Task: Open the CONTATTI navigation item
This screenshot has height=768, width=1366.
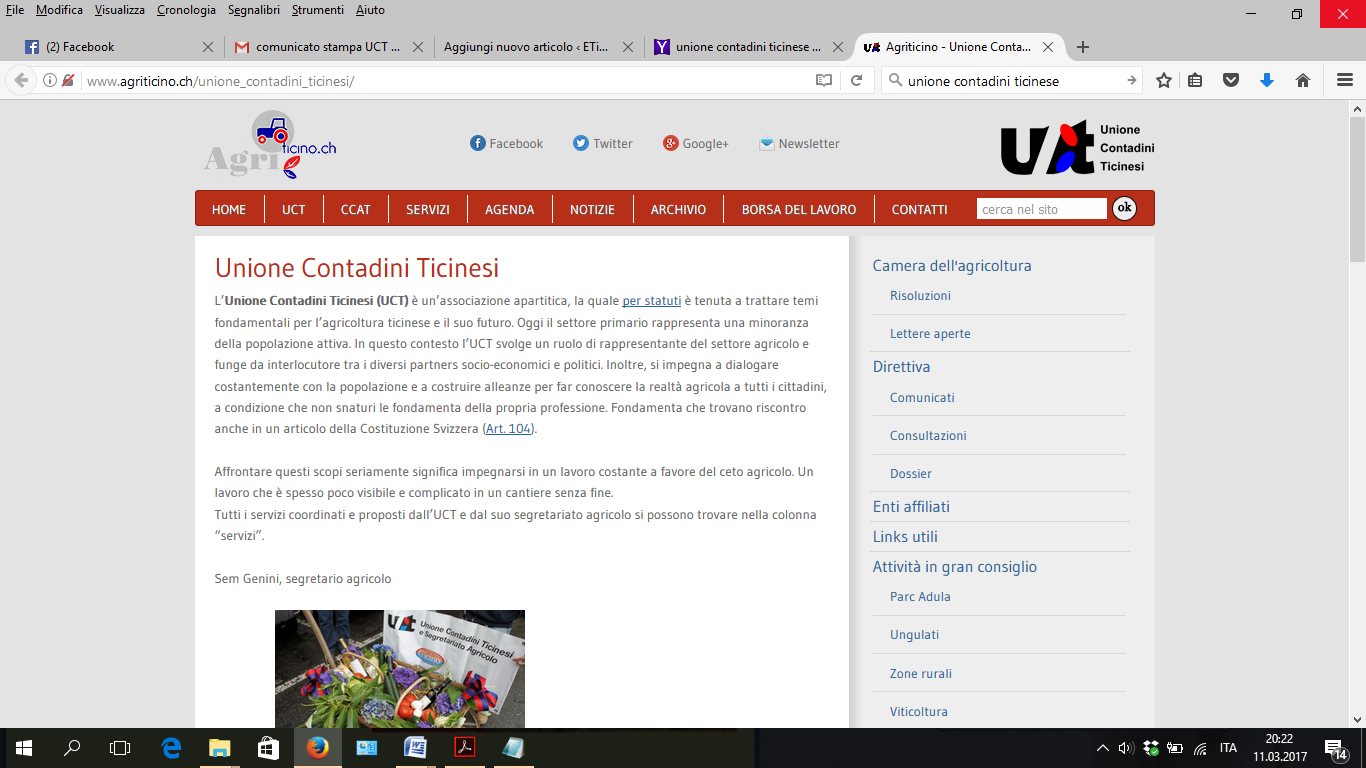Action: coord(920,209)
